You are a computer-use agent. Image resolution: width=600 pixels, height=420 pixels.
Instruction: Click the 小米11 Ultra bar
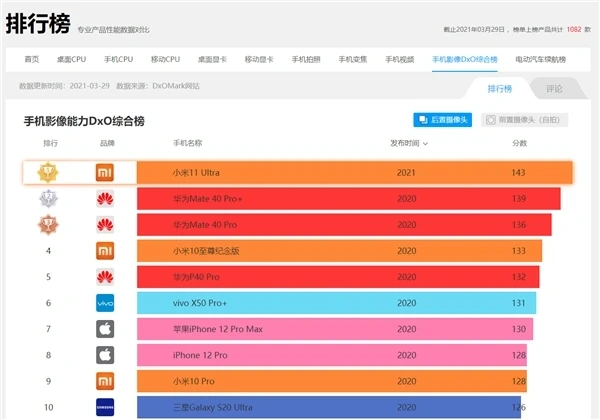(x=355, y=173)
